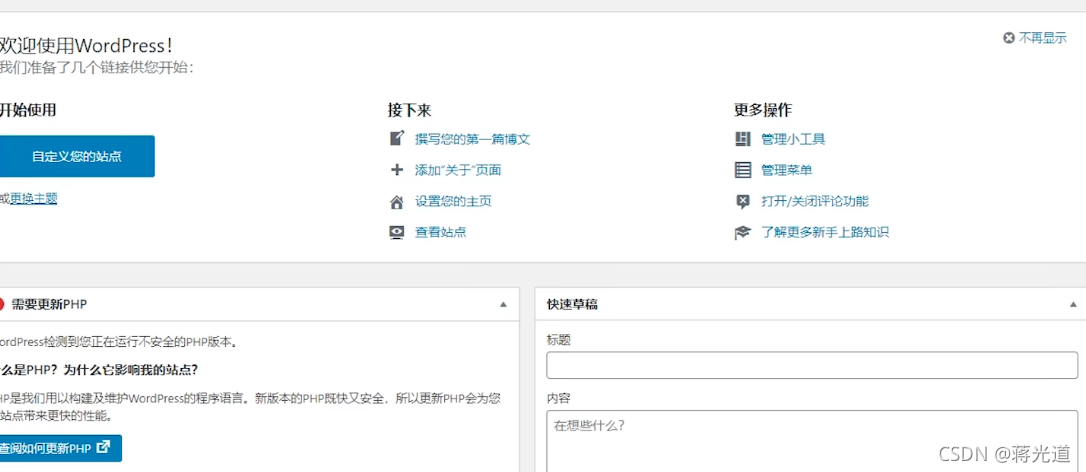Open the 管理菜单 link
This screenshot has width=1086, height=472.
tap(787, 170)
